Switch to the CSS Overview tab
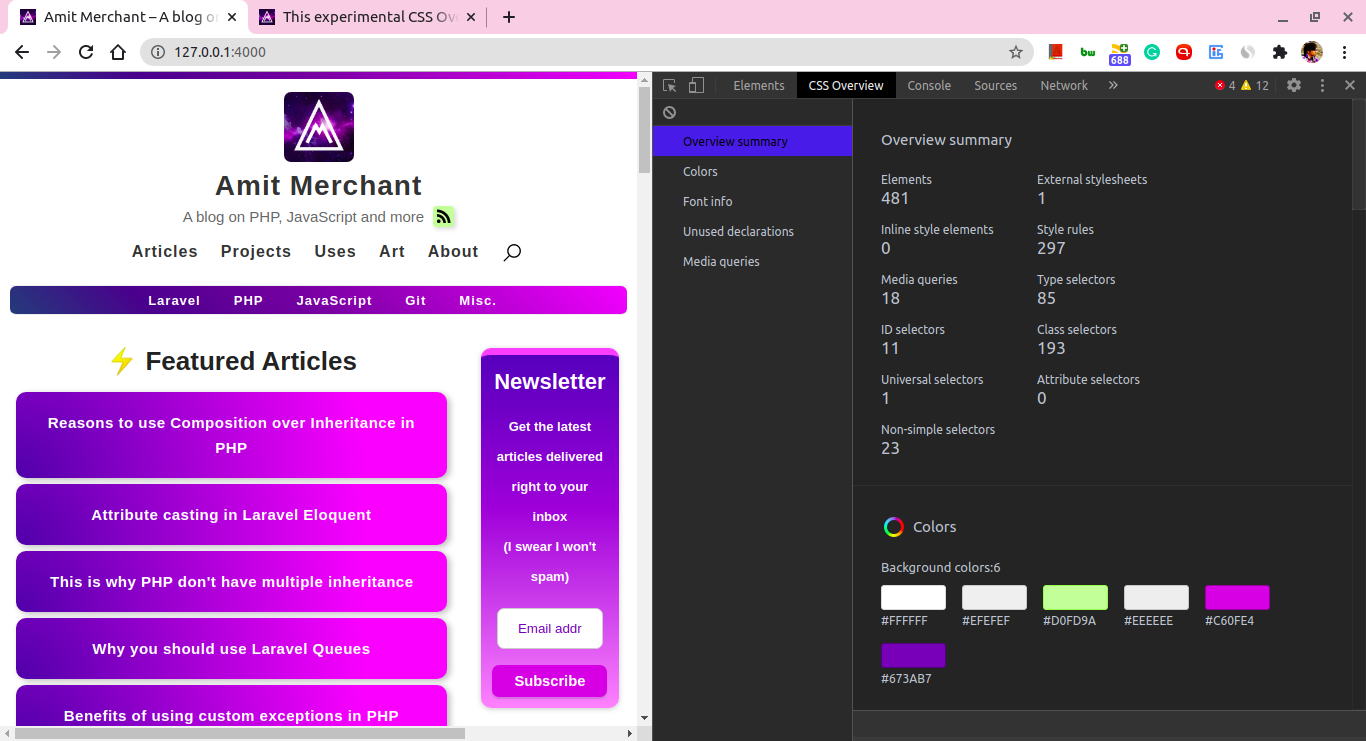 click(846, 86)
